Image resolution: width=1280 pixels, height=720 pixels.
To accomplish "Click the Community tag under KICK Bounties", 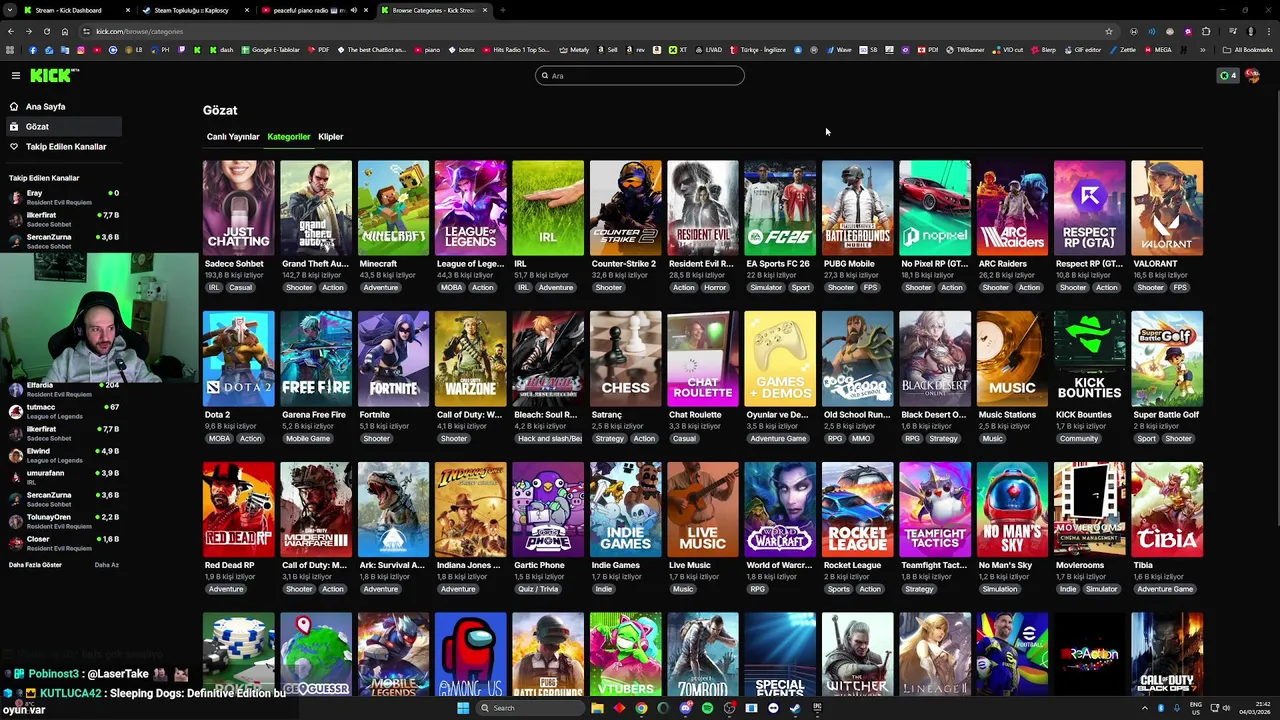I will click(1079, 439).
